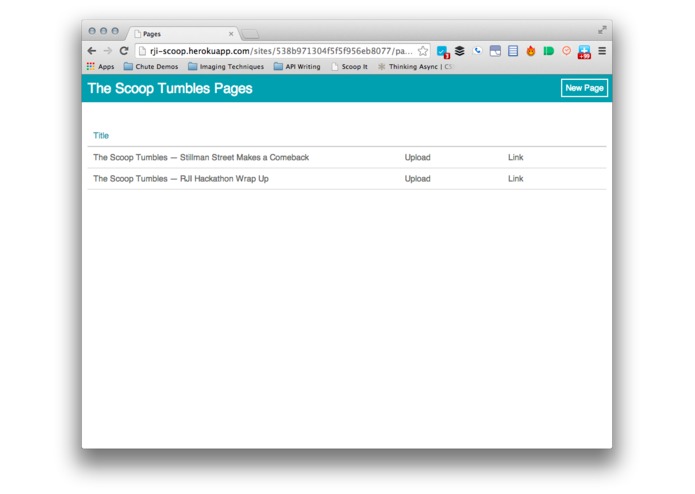Image resolution: width=695 pixels, height=494 pixels.
Task: Click The Scoop Tumbles Pages heading
Action: point(170,88)
